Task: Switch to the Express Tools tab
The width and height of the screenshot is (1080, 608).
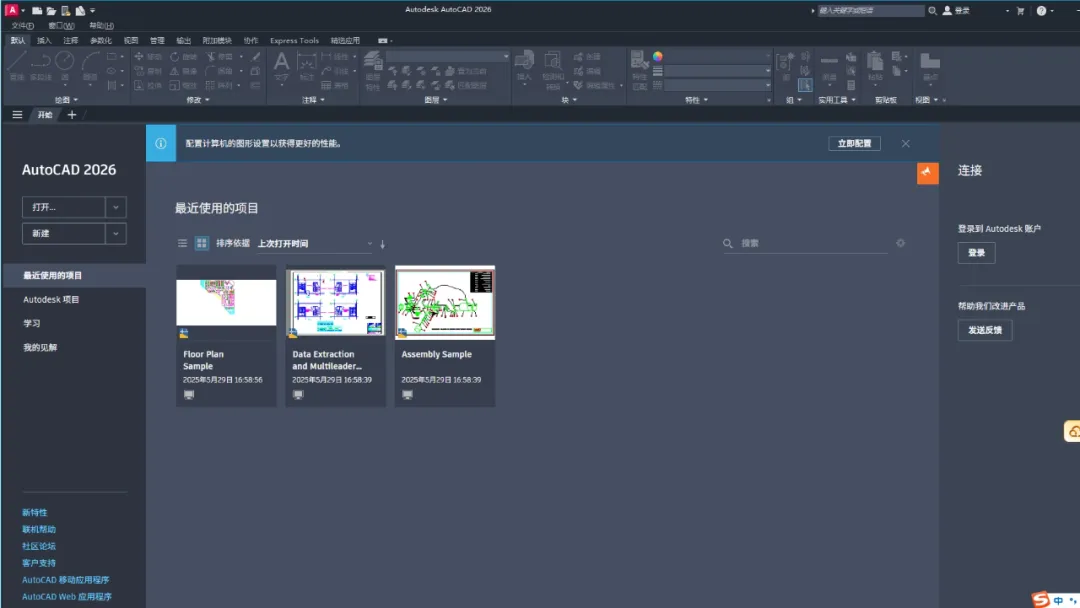Action: (x=294, y=41)
